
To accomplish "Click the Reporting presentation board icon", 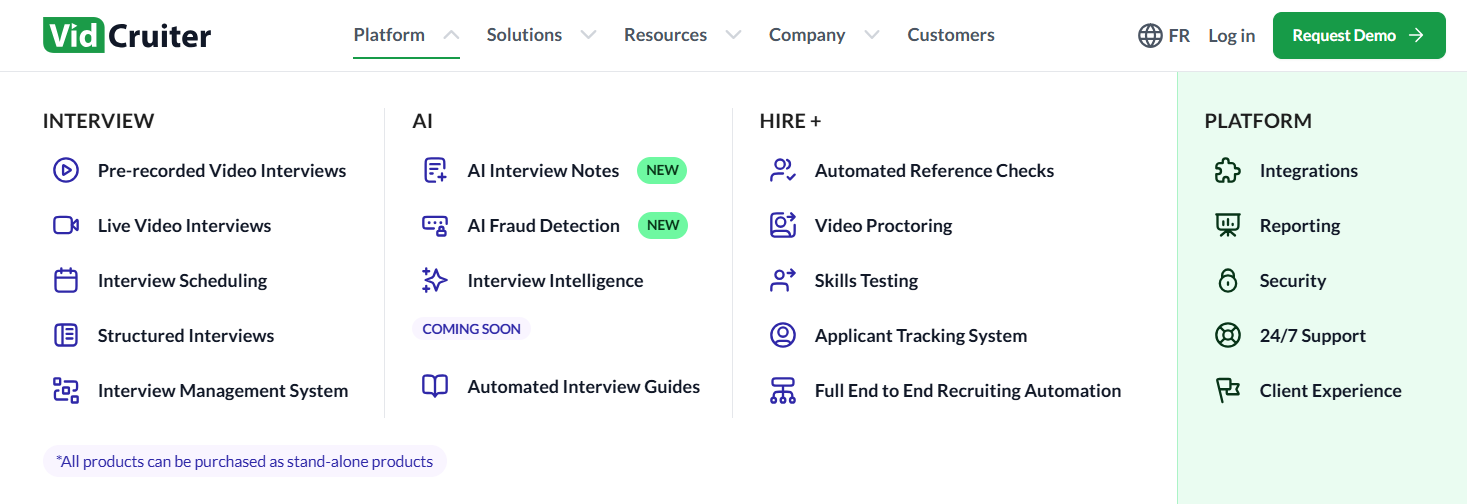I will 1227,226.
